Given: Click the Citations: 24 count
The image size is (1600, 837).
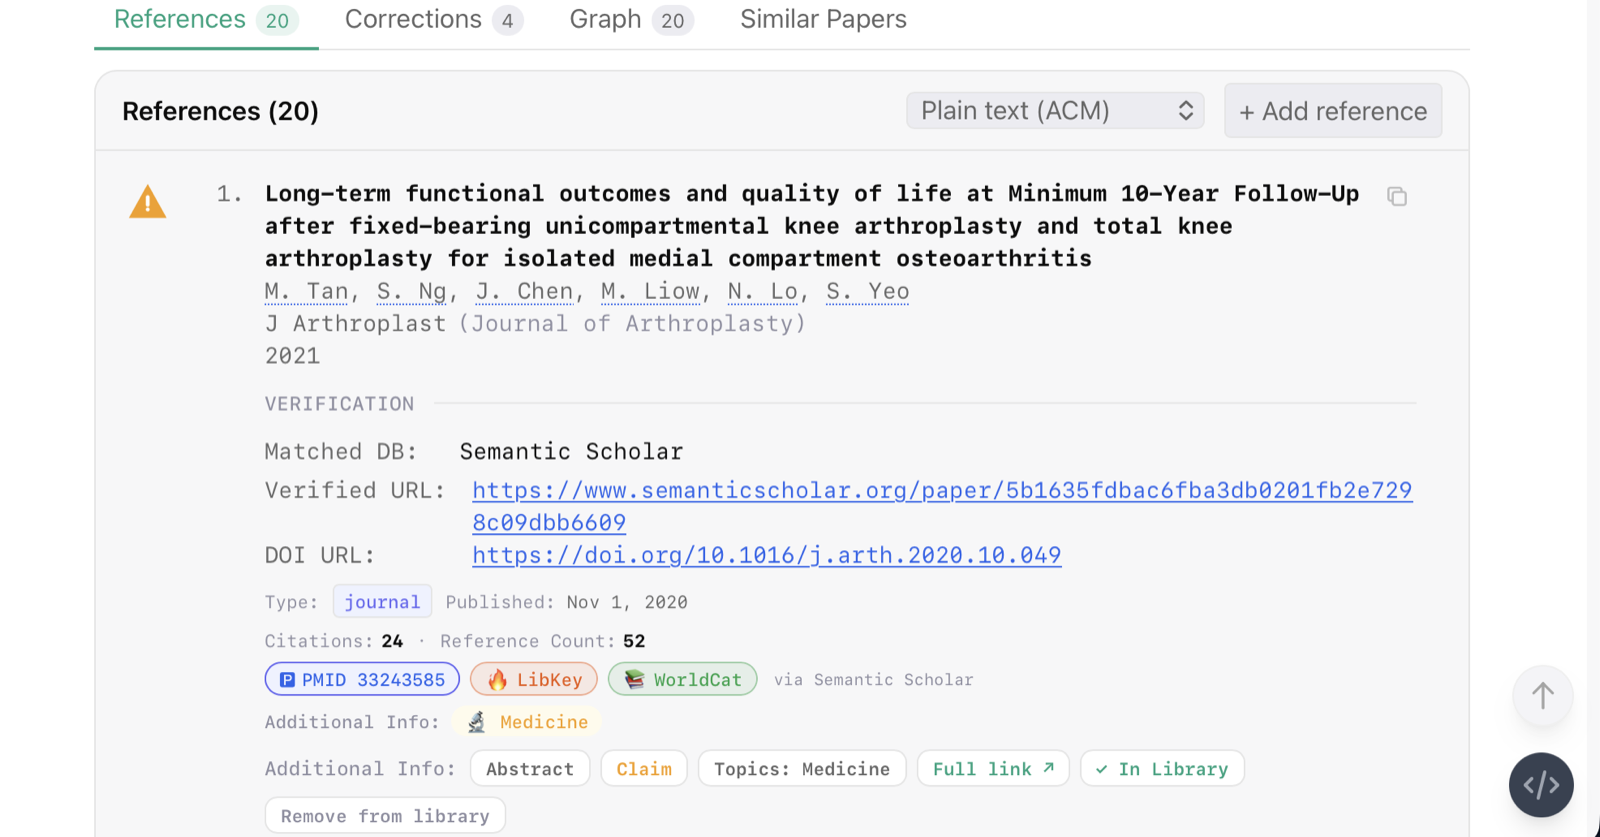Looking at the screenshot, I should tap(334, 641).
